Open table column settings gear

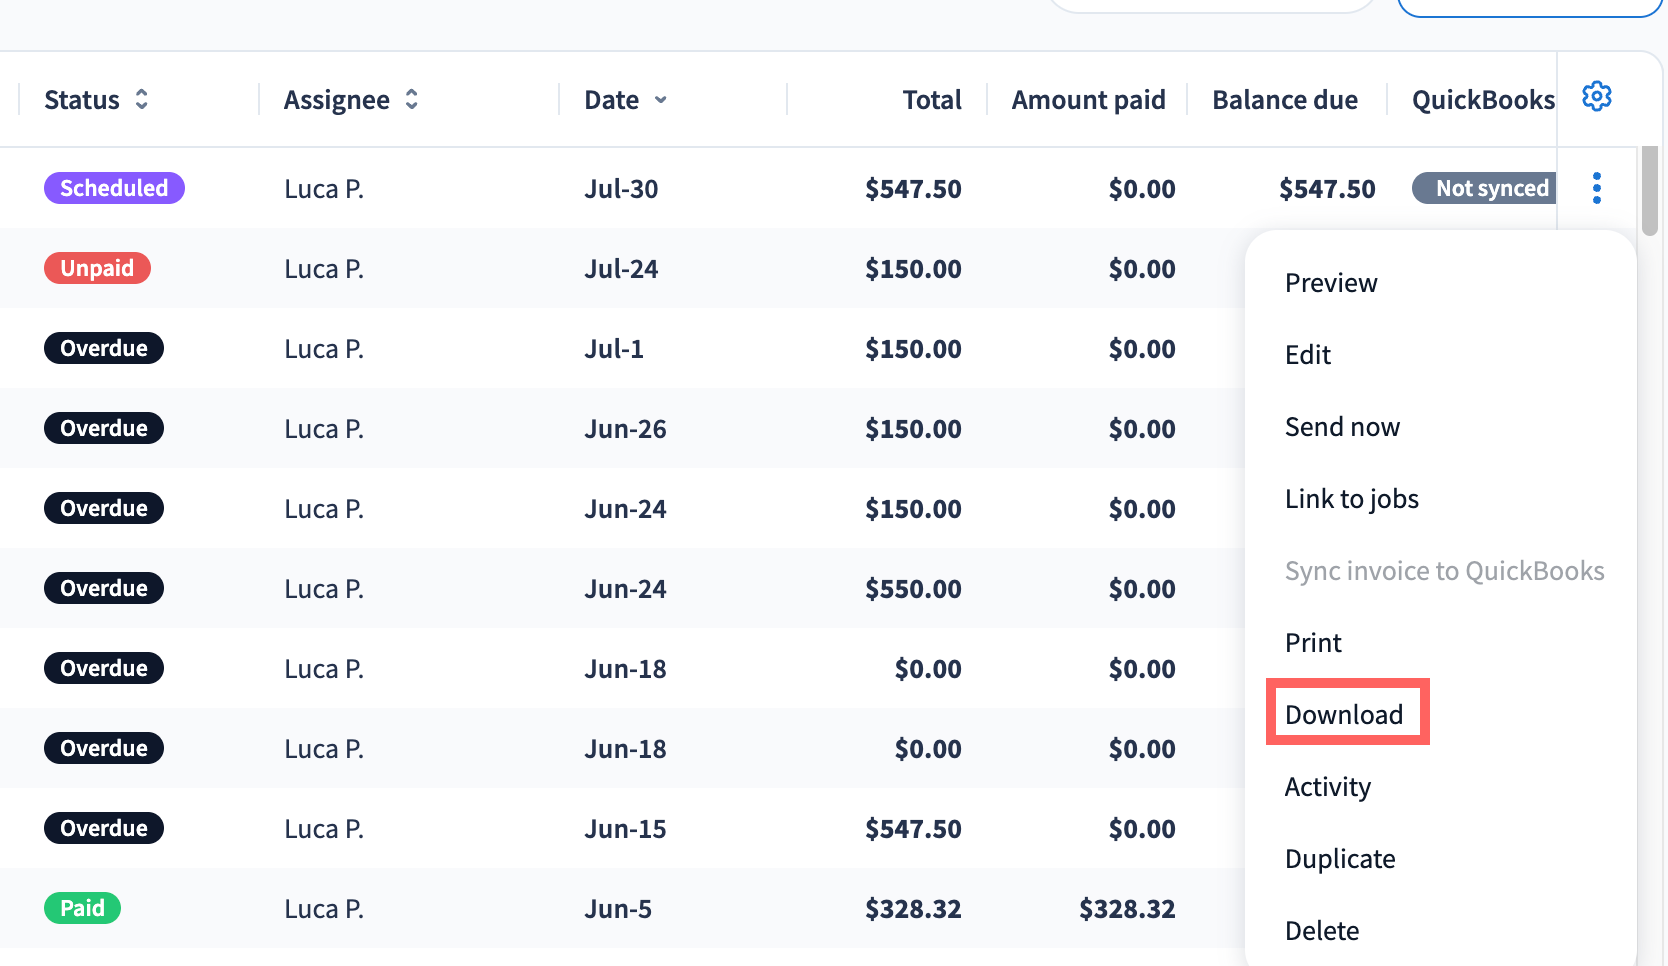(x=1596, y=97)
